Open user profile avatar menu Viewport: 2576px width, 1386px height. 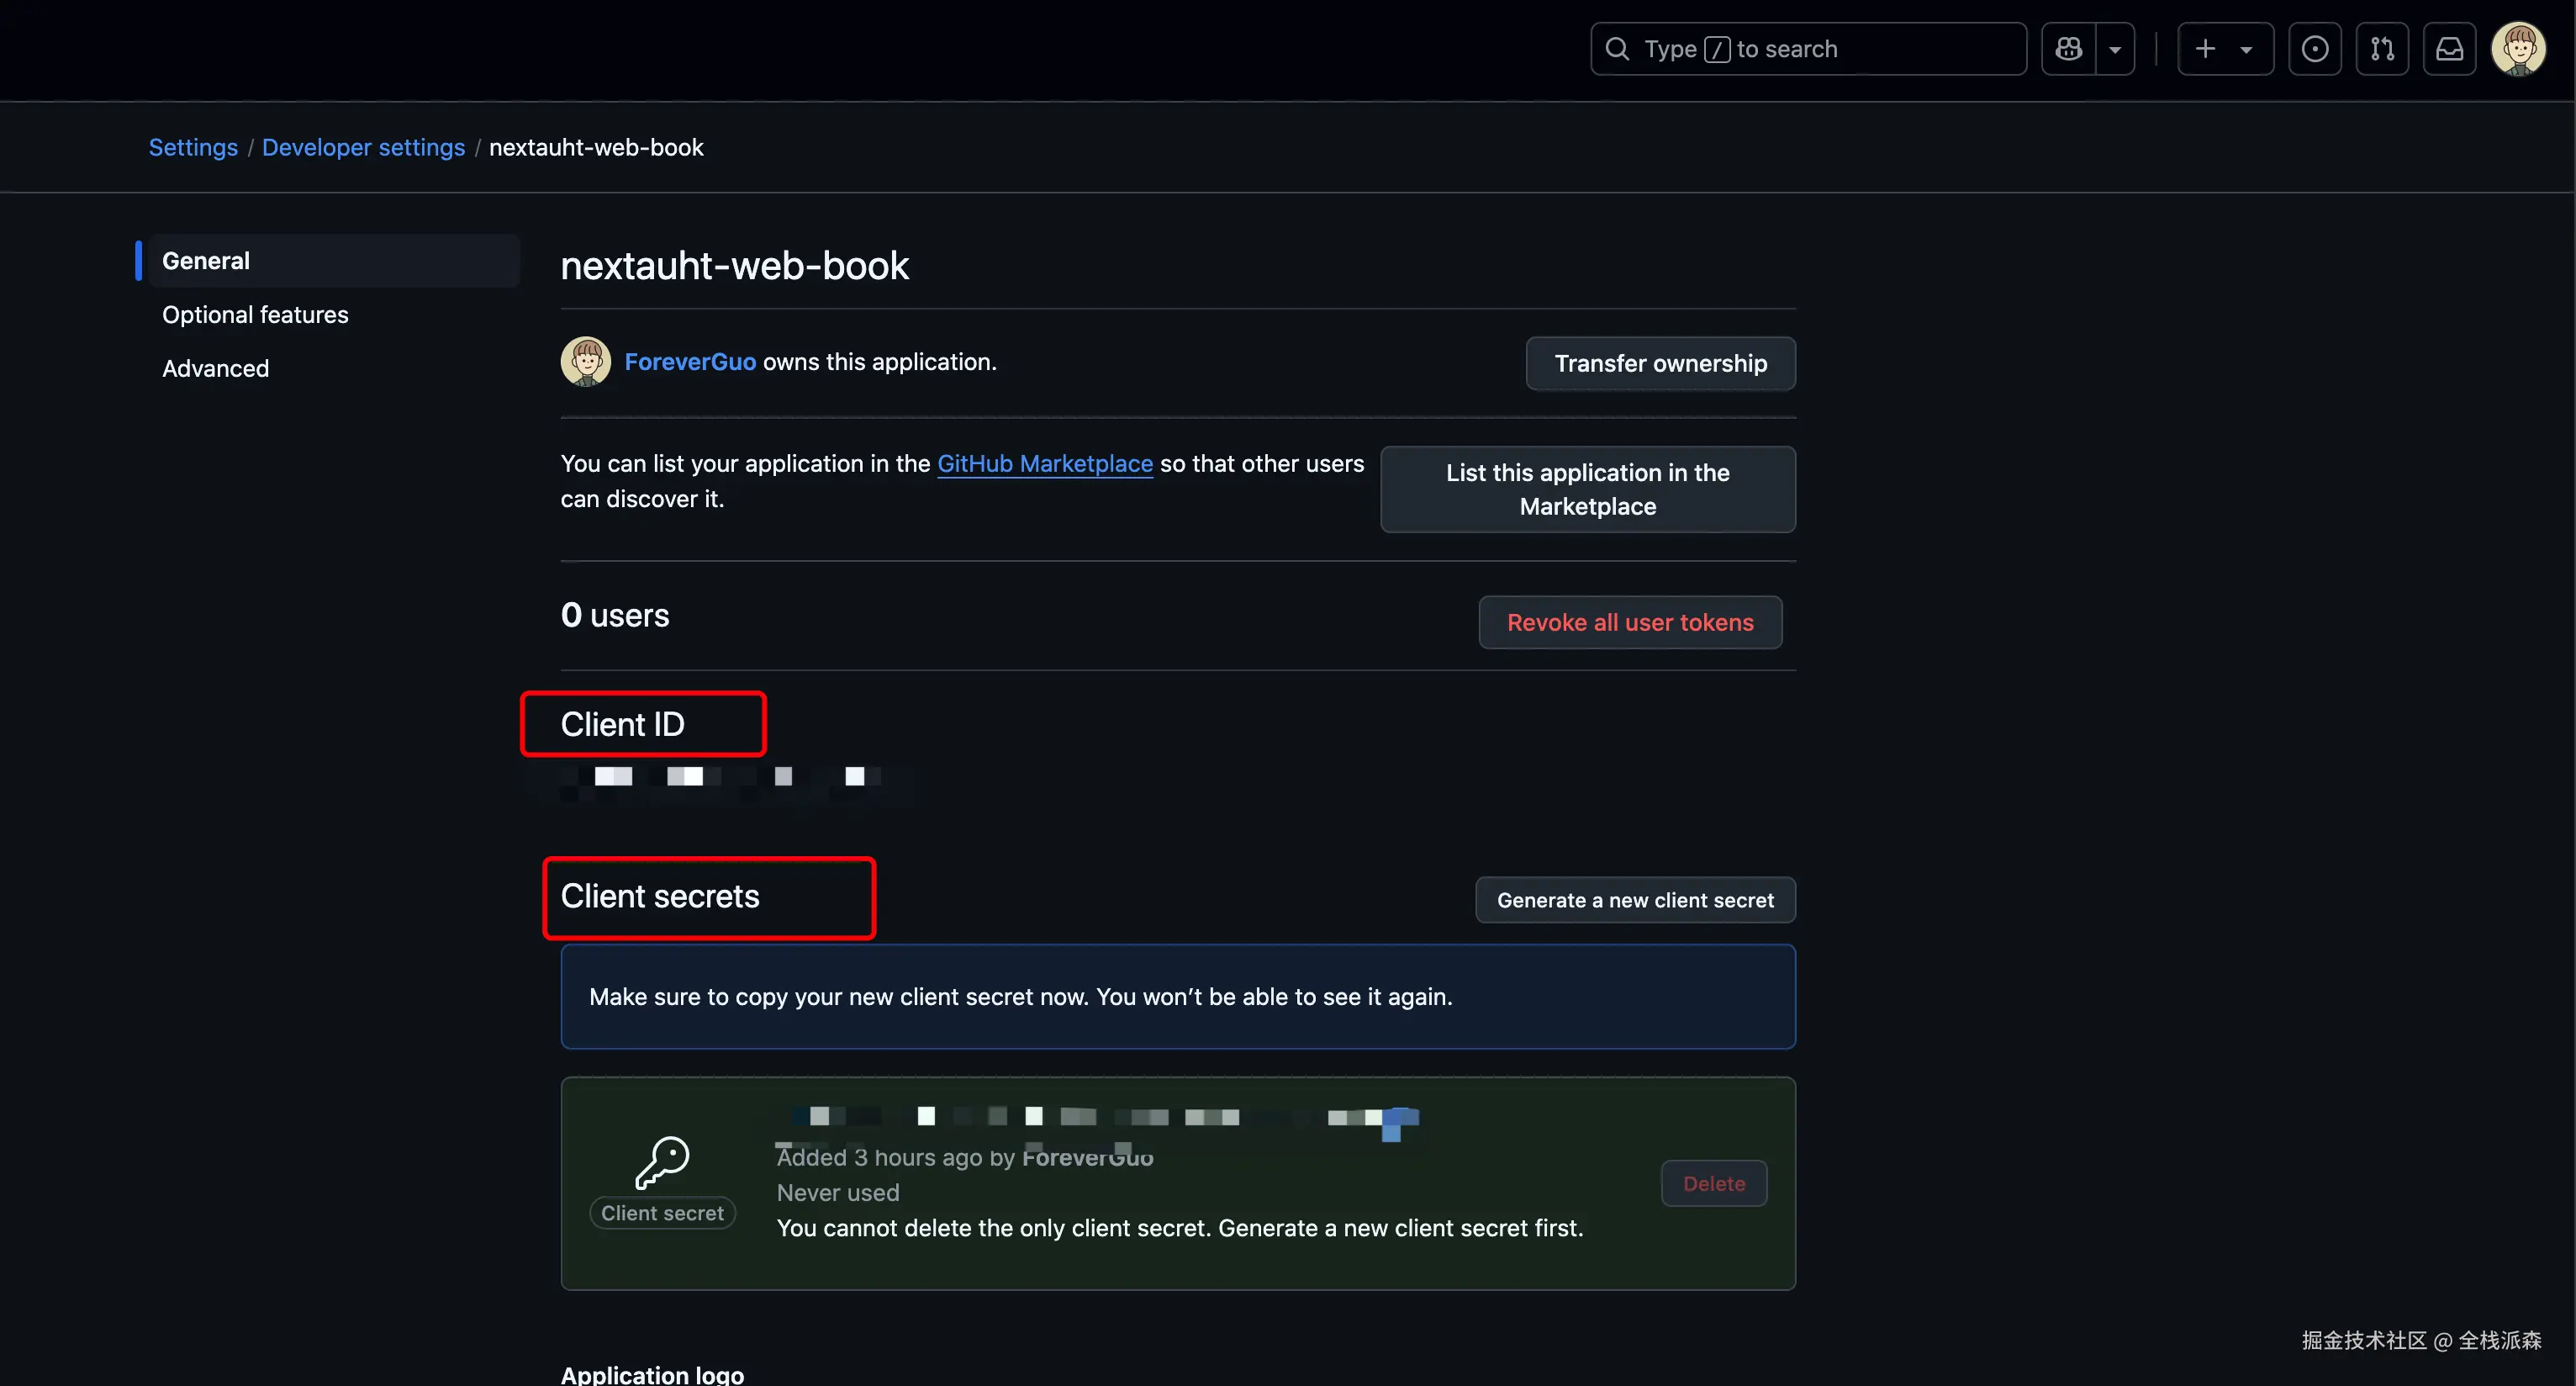(x=2517, y=49)
